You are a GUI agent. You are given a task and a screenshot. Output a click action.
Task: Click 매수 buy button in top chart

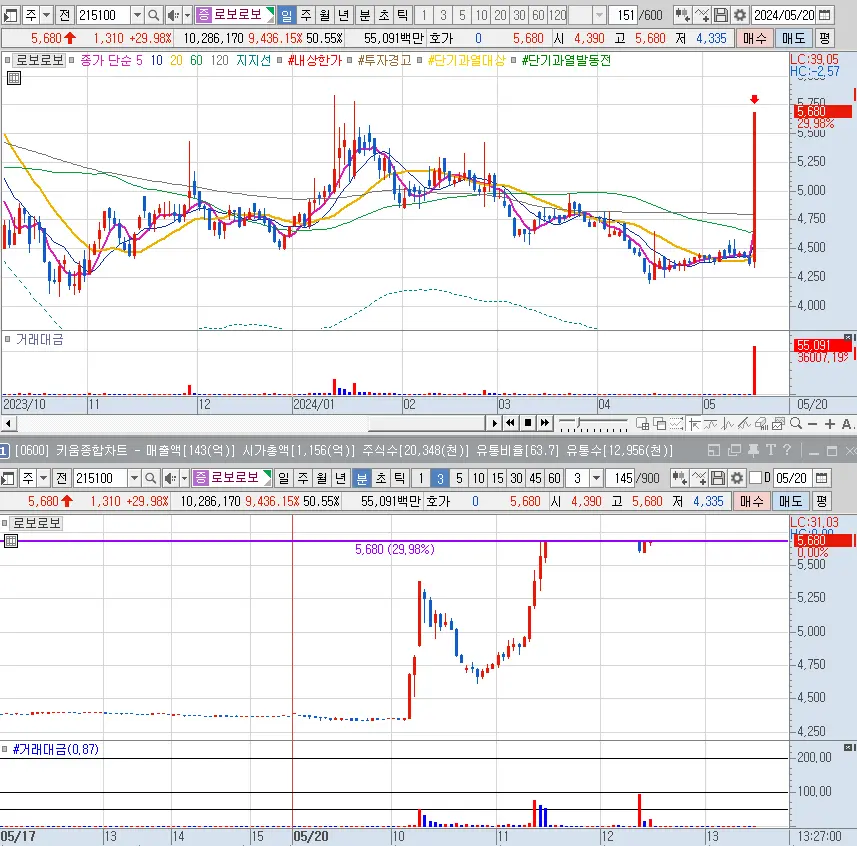(754, 38)
